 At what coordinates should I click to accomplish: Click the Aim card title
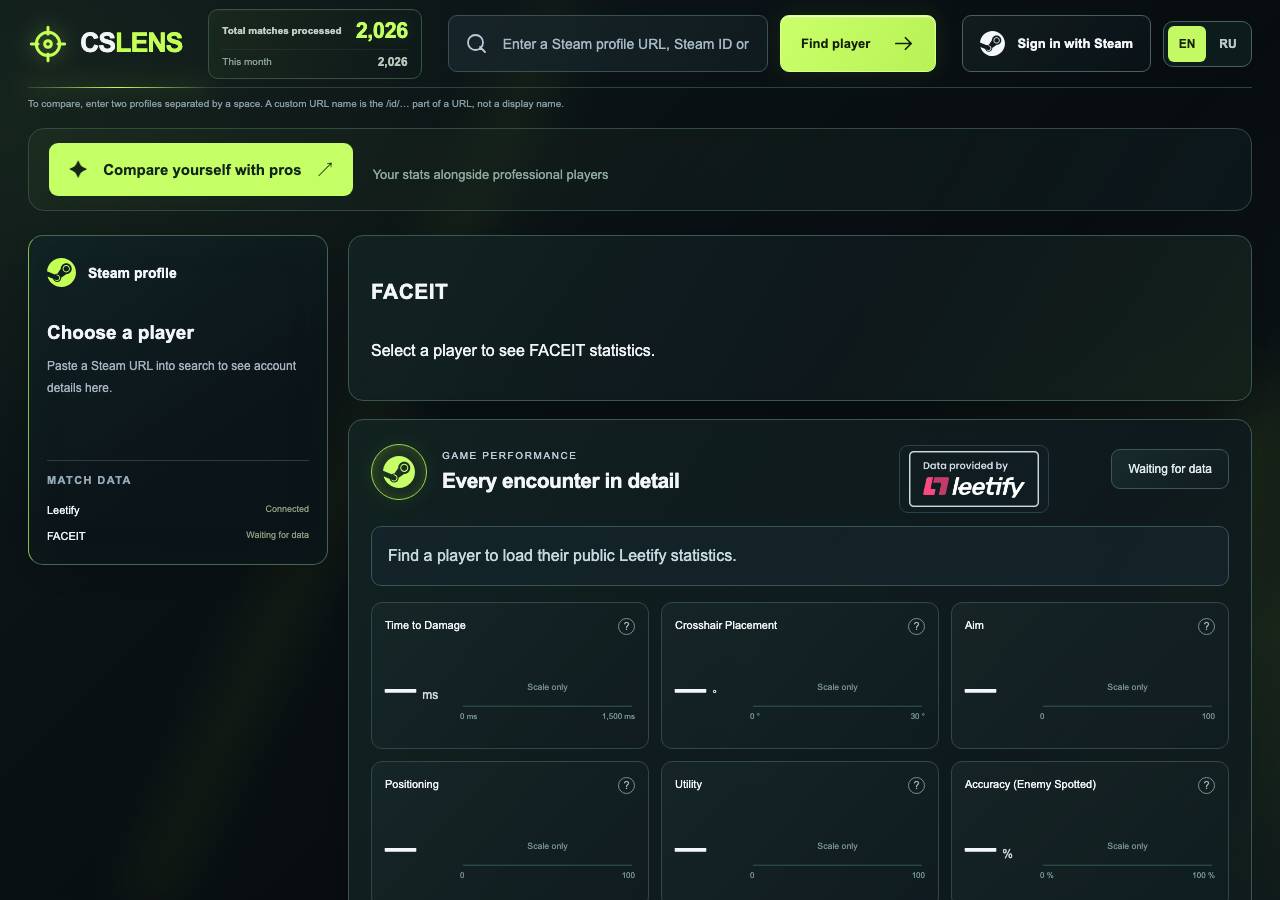(974, 626)
